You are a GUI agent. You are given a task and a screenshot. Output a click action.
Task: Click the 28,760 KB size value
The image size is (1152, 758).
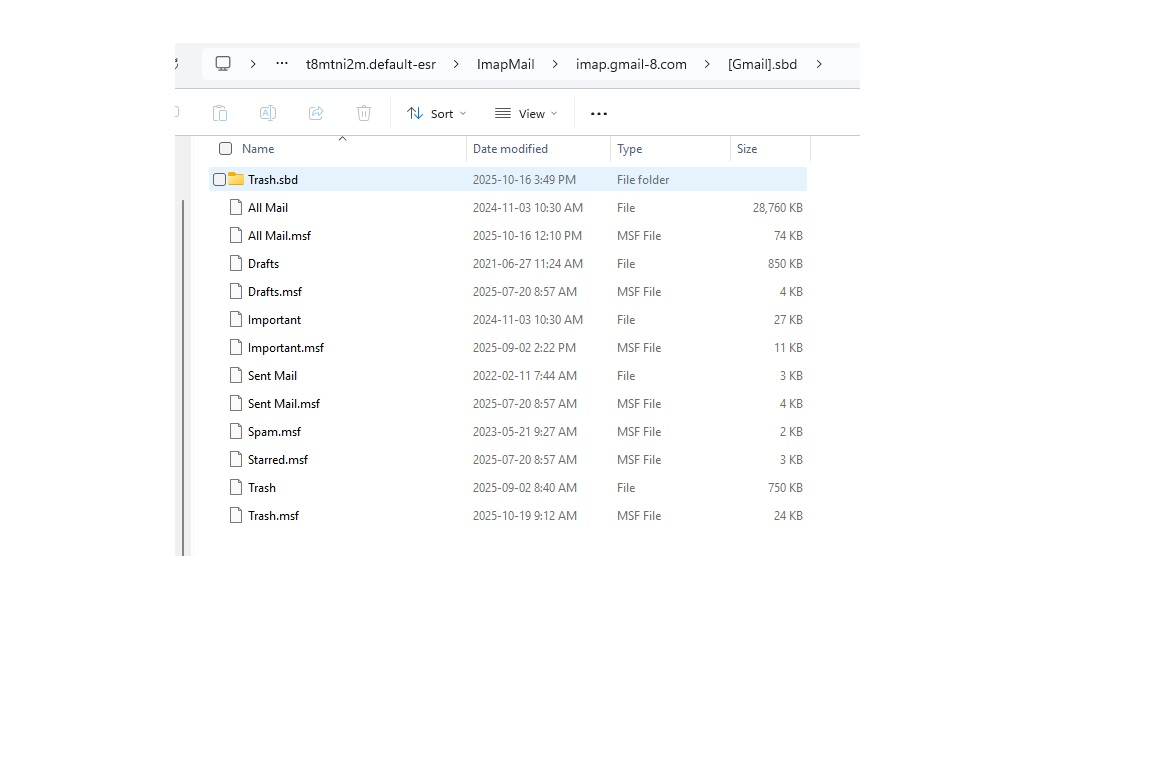coord(777,207)
